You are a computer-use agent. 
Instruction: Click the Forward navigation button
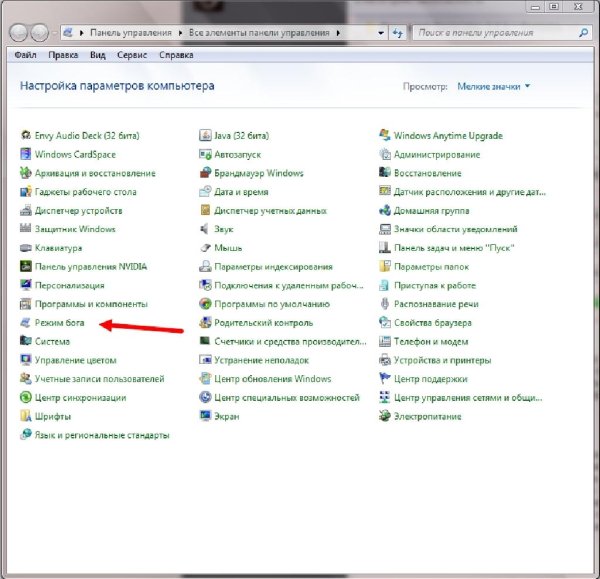(39, 33)
